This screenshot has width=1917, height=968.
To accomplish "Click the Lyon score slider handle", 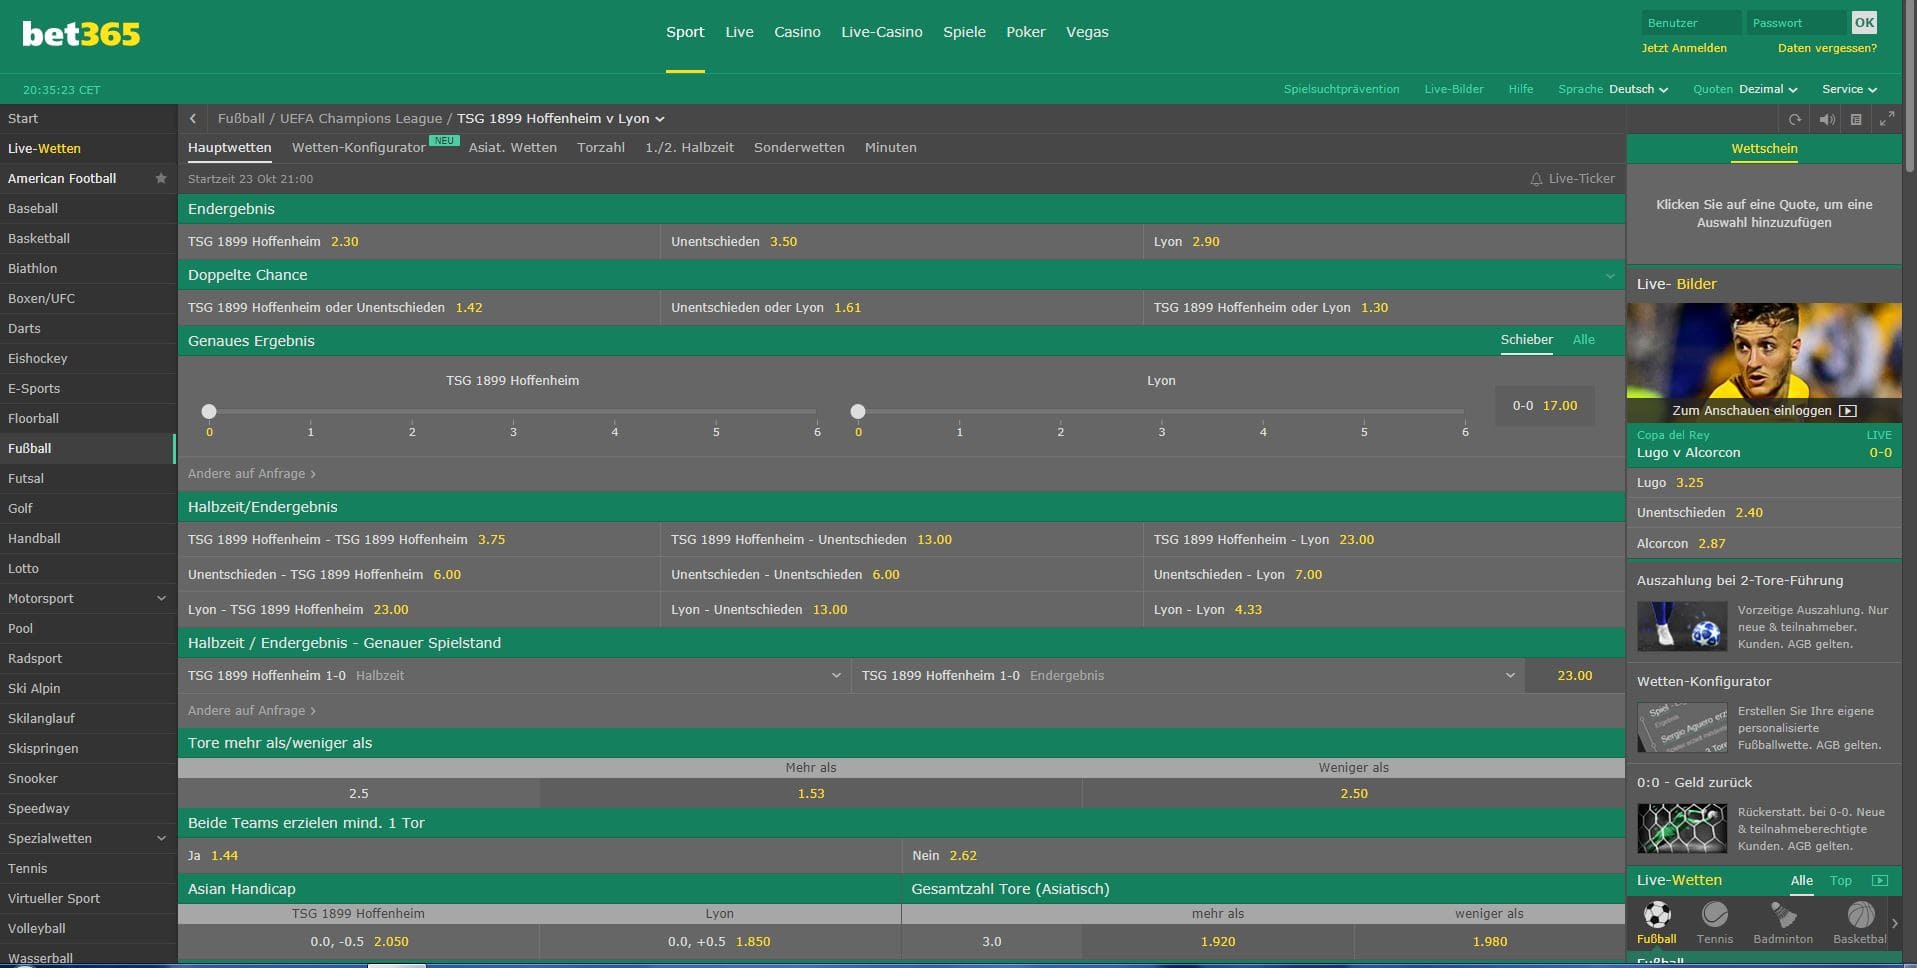I will pyautogui.click(x=858, y=411).
